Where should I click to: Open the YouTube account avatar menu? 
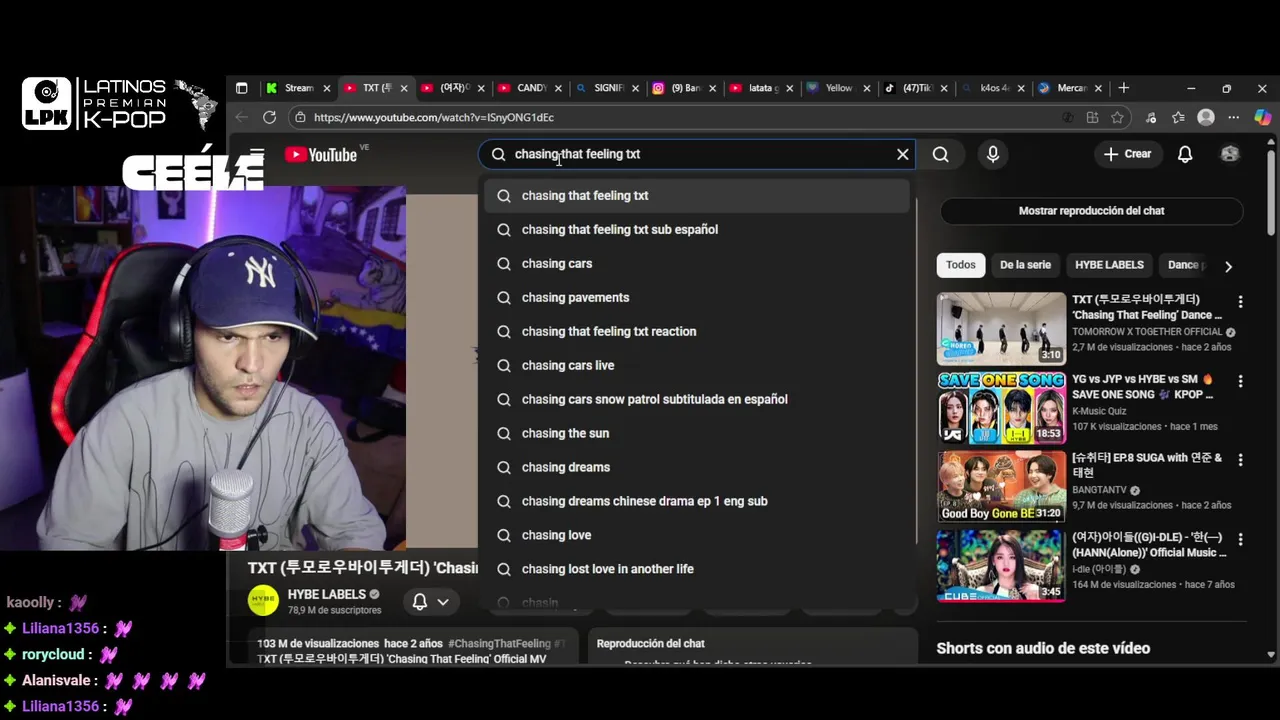point(1230,154)
